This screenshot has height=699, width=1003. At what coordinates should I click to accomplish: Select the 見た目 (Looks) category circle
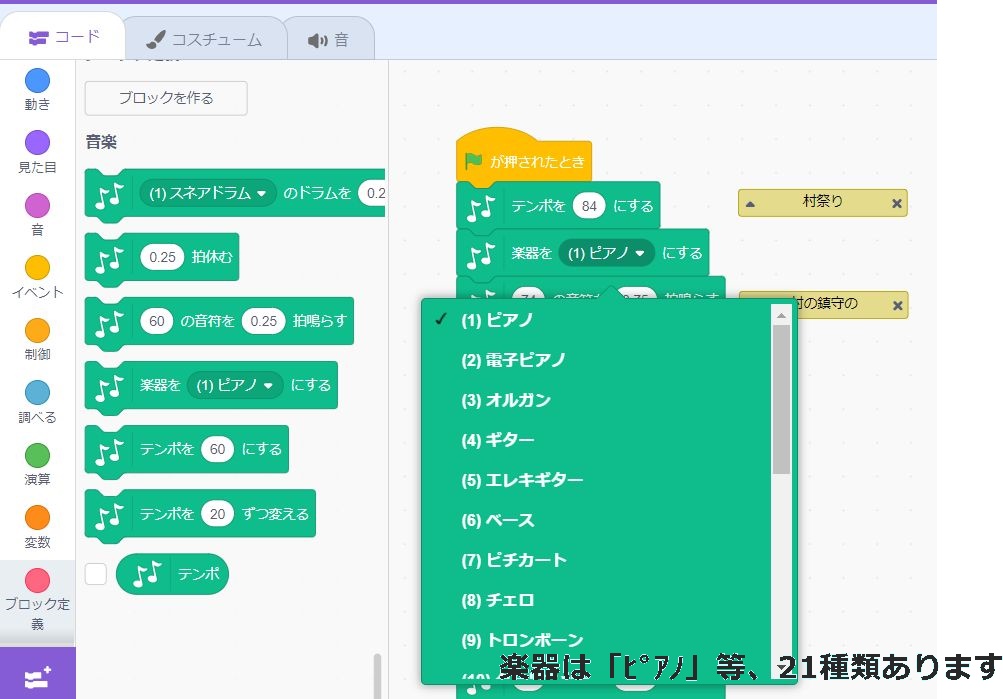[x=37, y=143]
